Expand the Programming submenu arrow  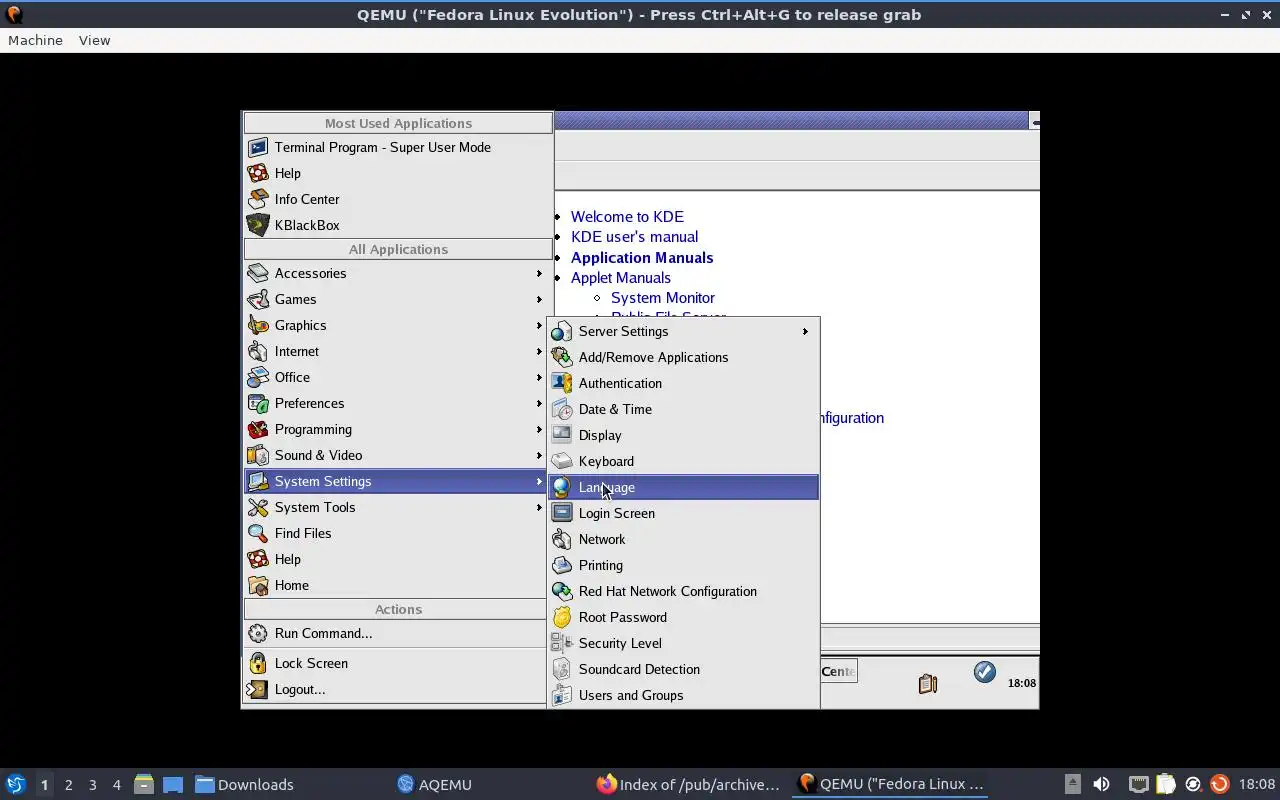(x=539, y=429)
